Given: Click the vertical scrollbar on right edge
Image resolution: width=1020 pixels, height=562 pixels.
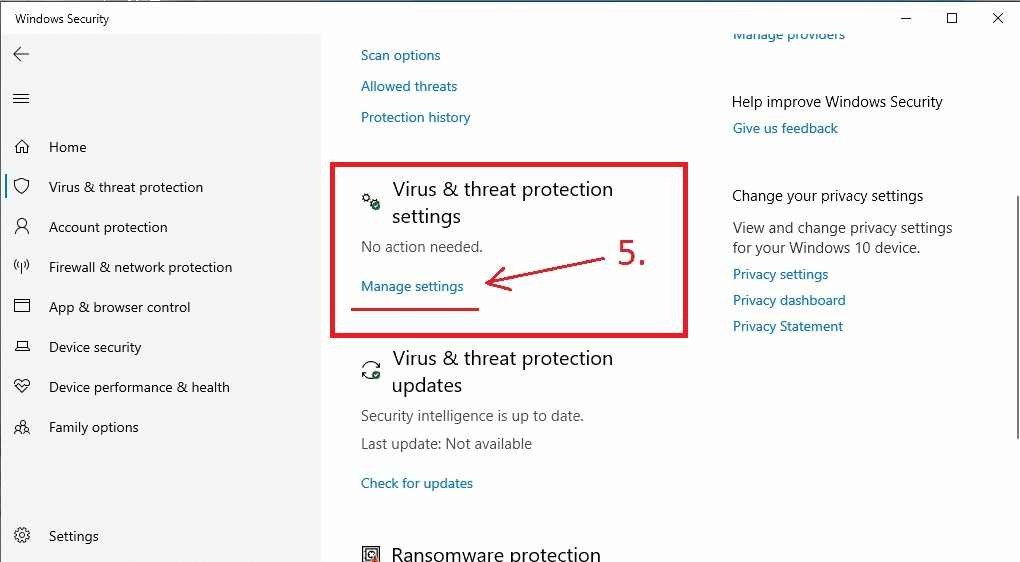Looking at the screenshot, I should click(1017, 317).
